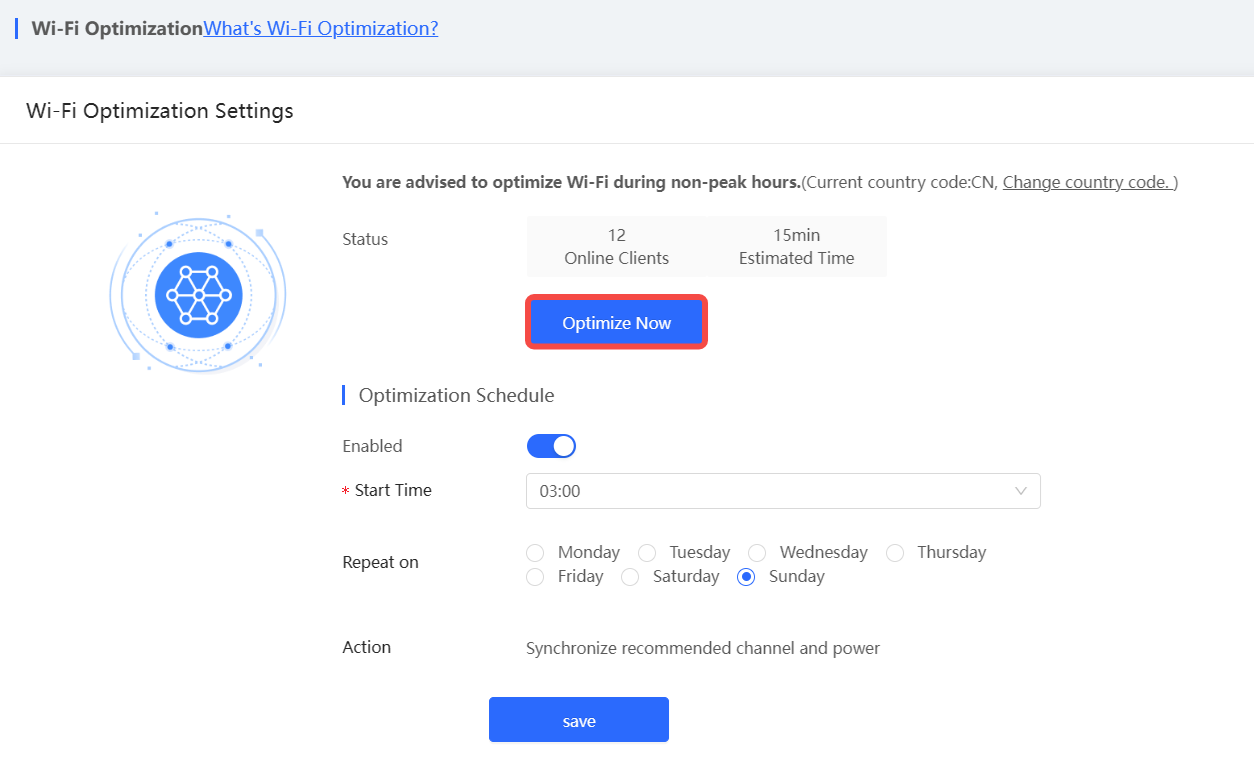
Task: Click the 15min Estimated Time status box
Action: point(795,246)
